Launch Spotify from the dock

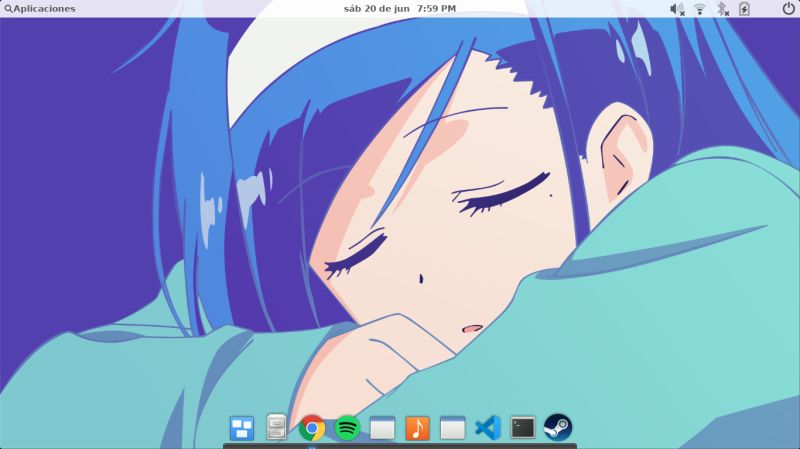[x=347, y=428]
